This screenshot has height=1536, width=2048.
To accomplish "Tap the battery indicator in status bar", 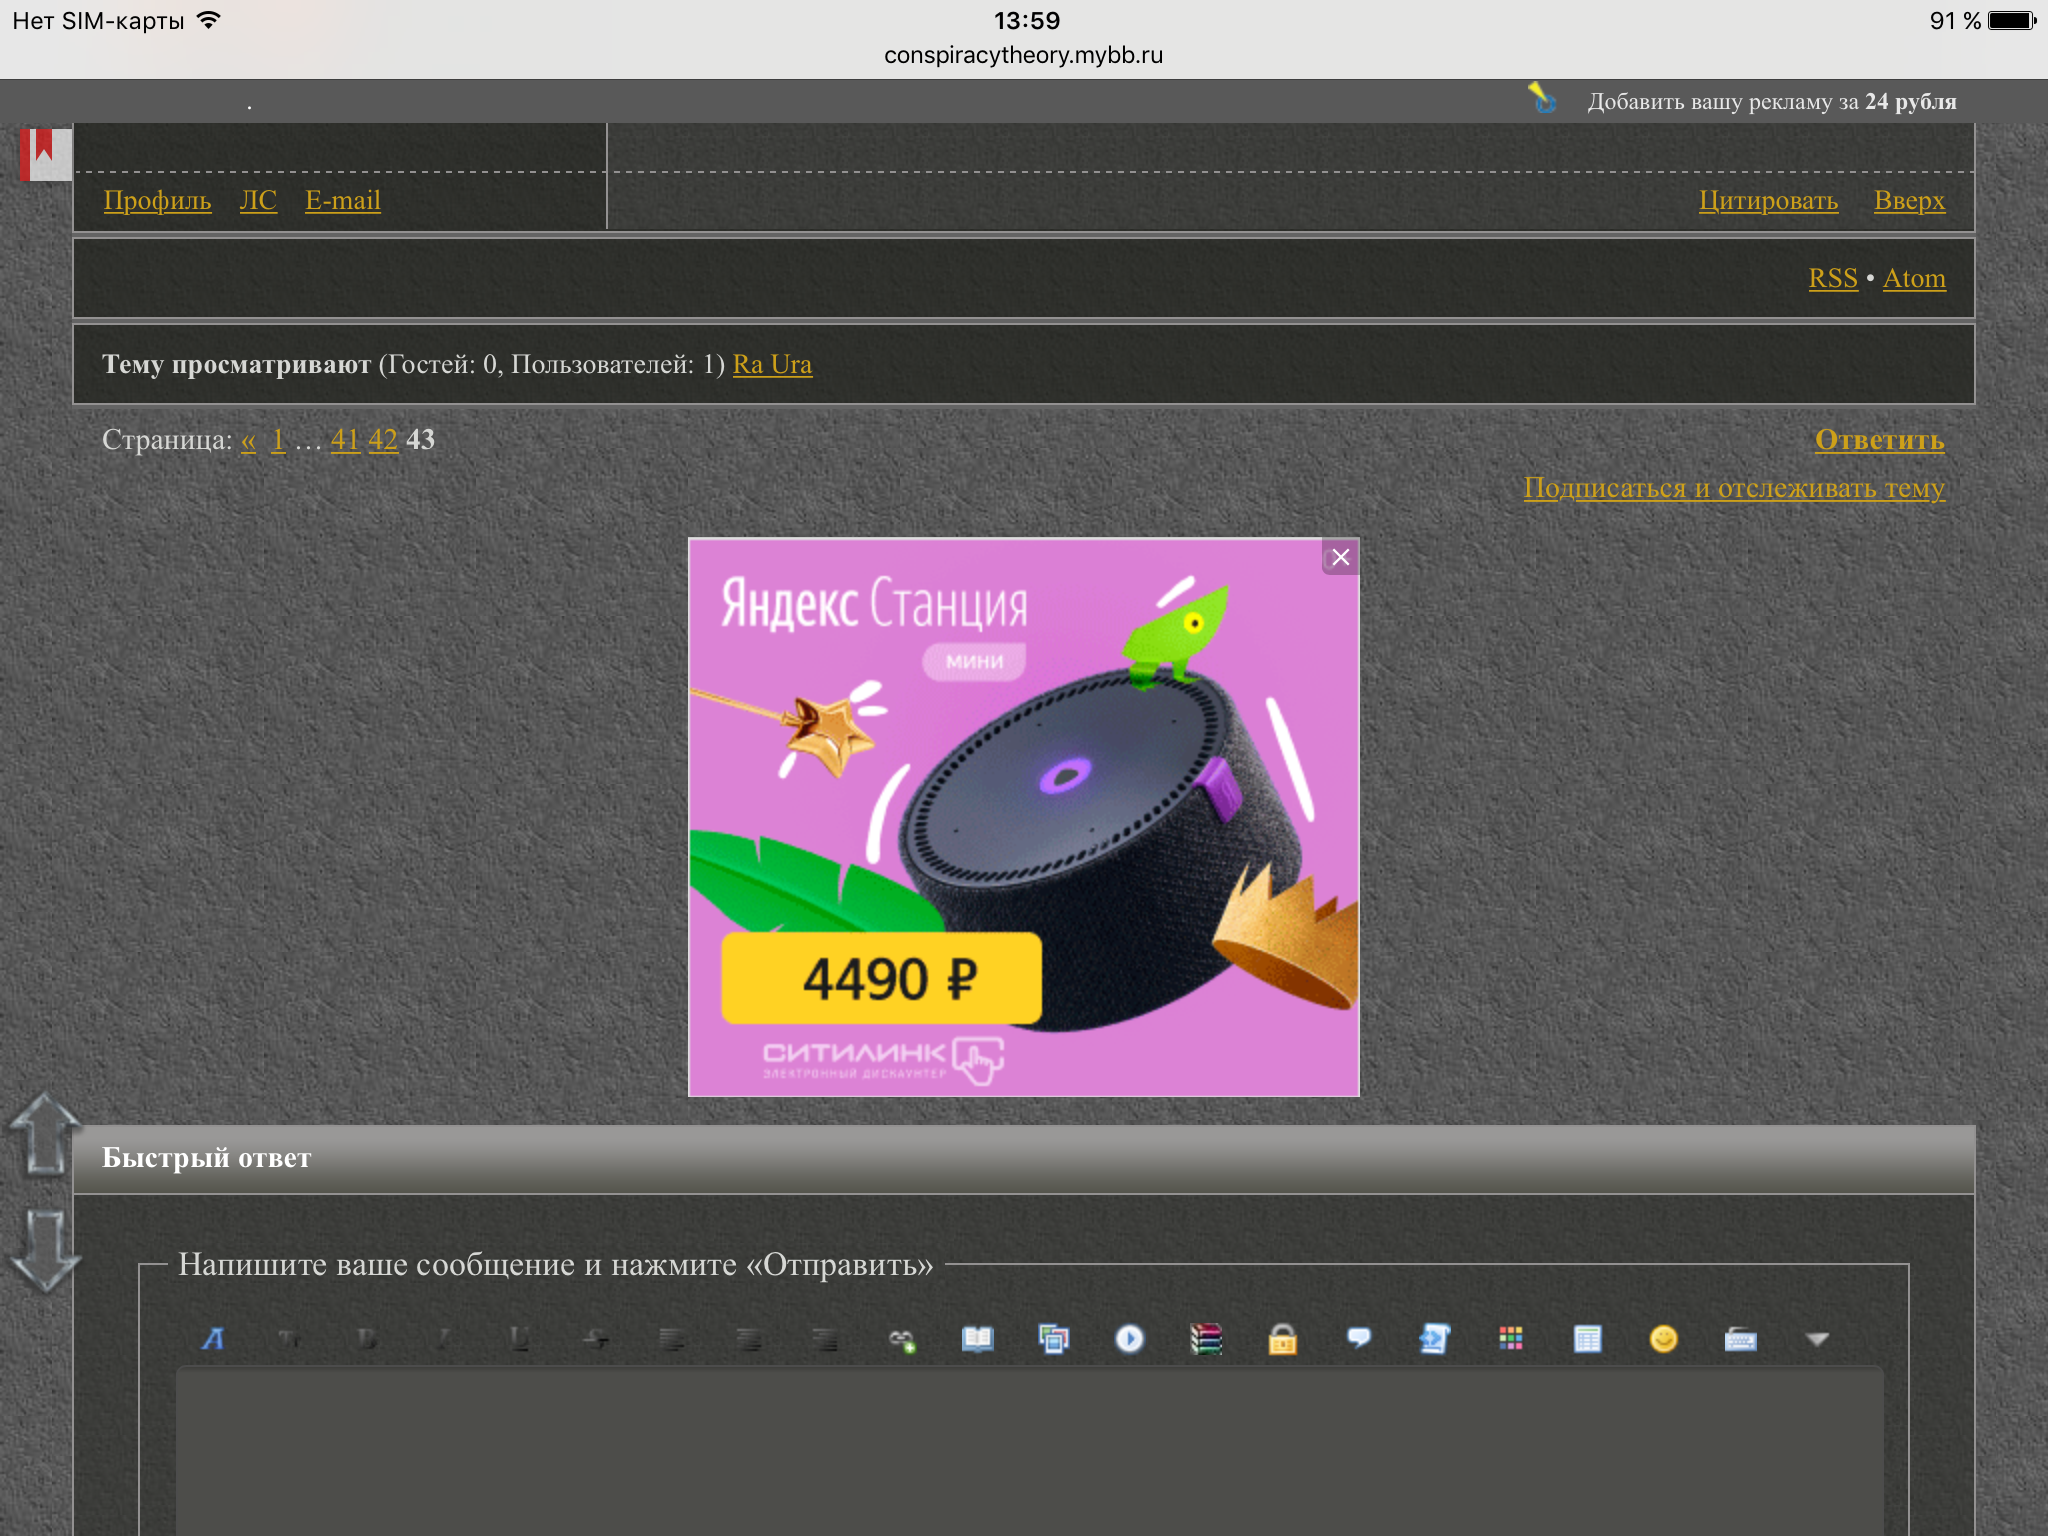I will (x=2013, y=20).
